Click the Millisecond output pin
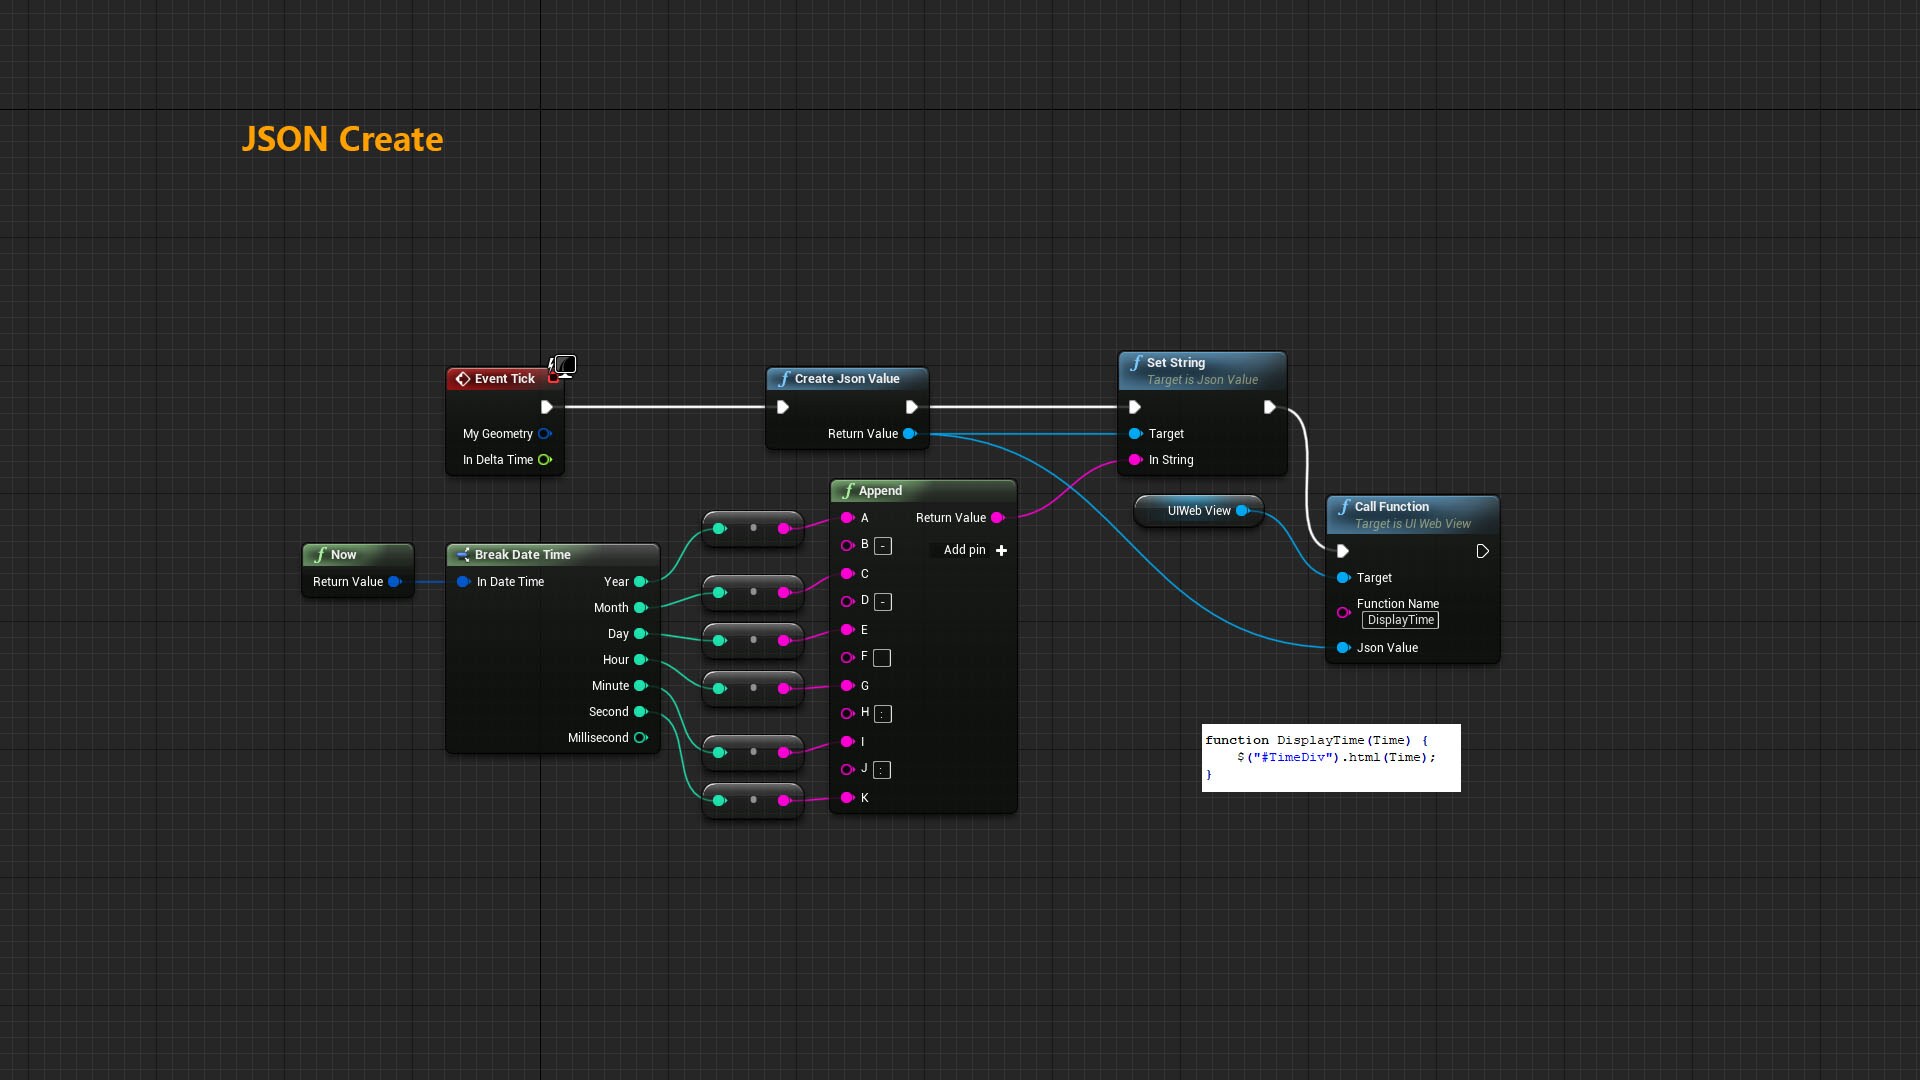 [x=640, y=738]
